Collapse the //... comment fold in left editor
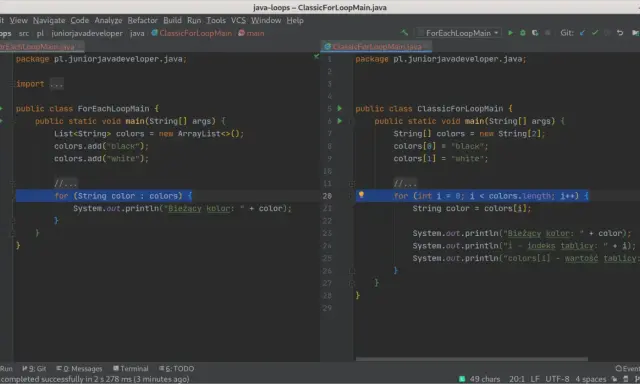Screen dimensions: 640x384 pos(12,184)
